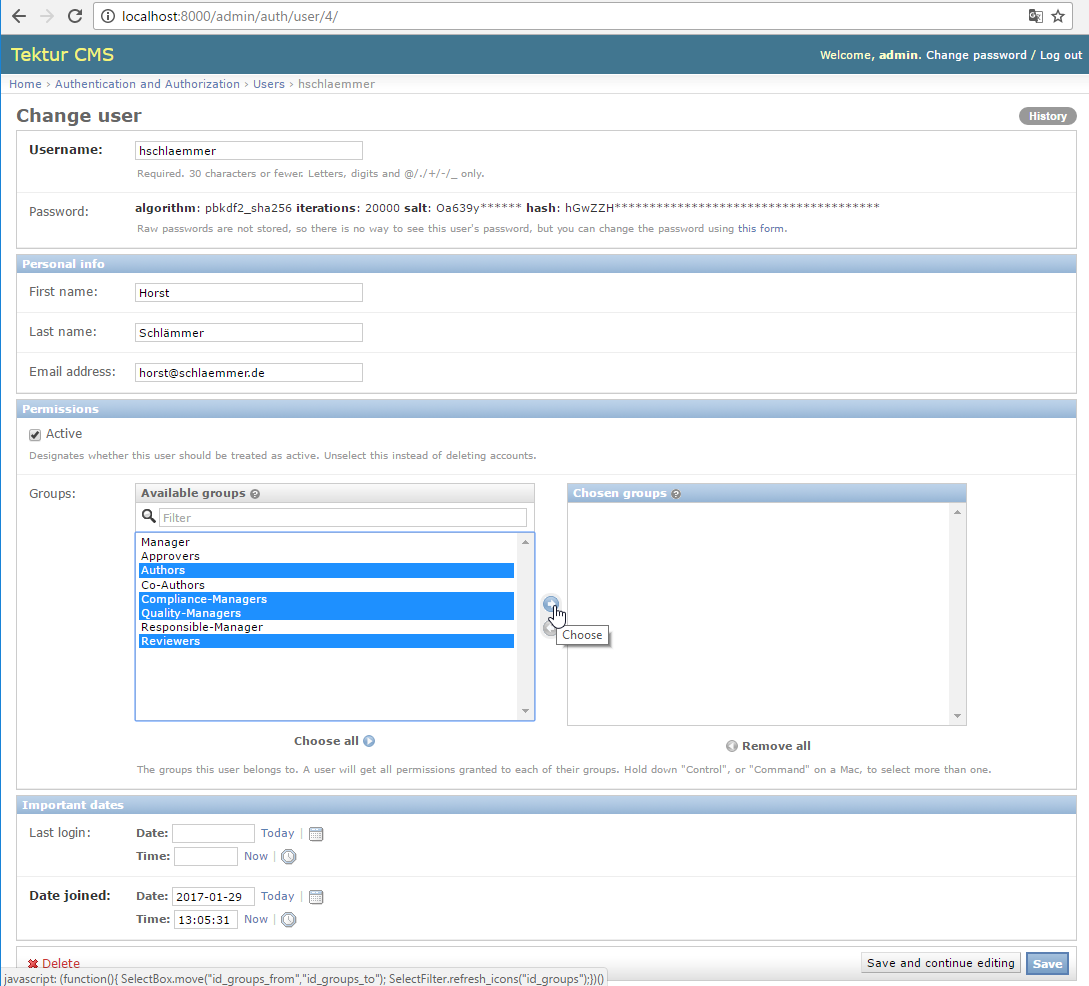Viewport: 1089px width, 986px height.
Task: Click the Choose arrow icon between group lists
Action: (550, 603)
